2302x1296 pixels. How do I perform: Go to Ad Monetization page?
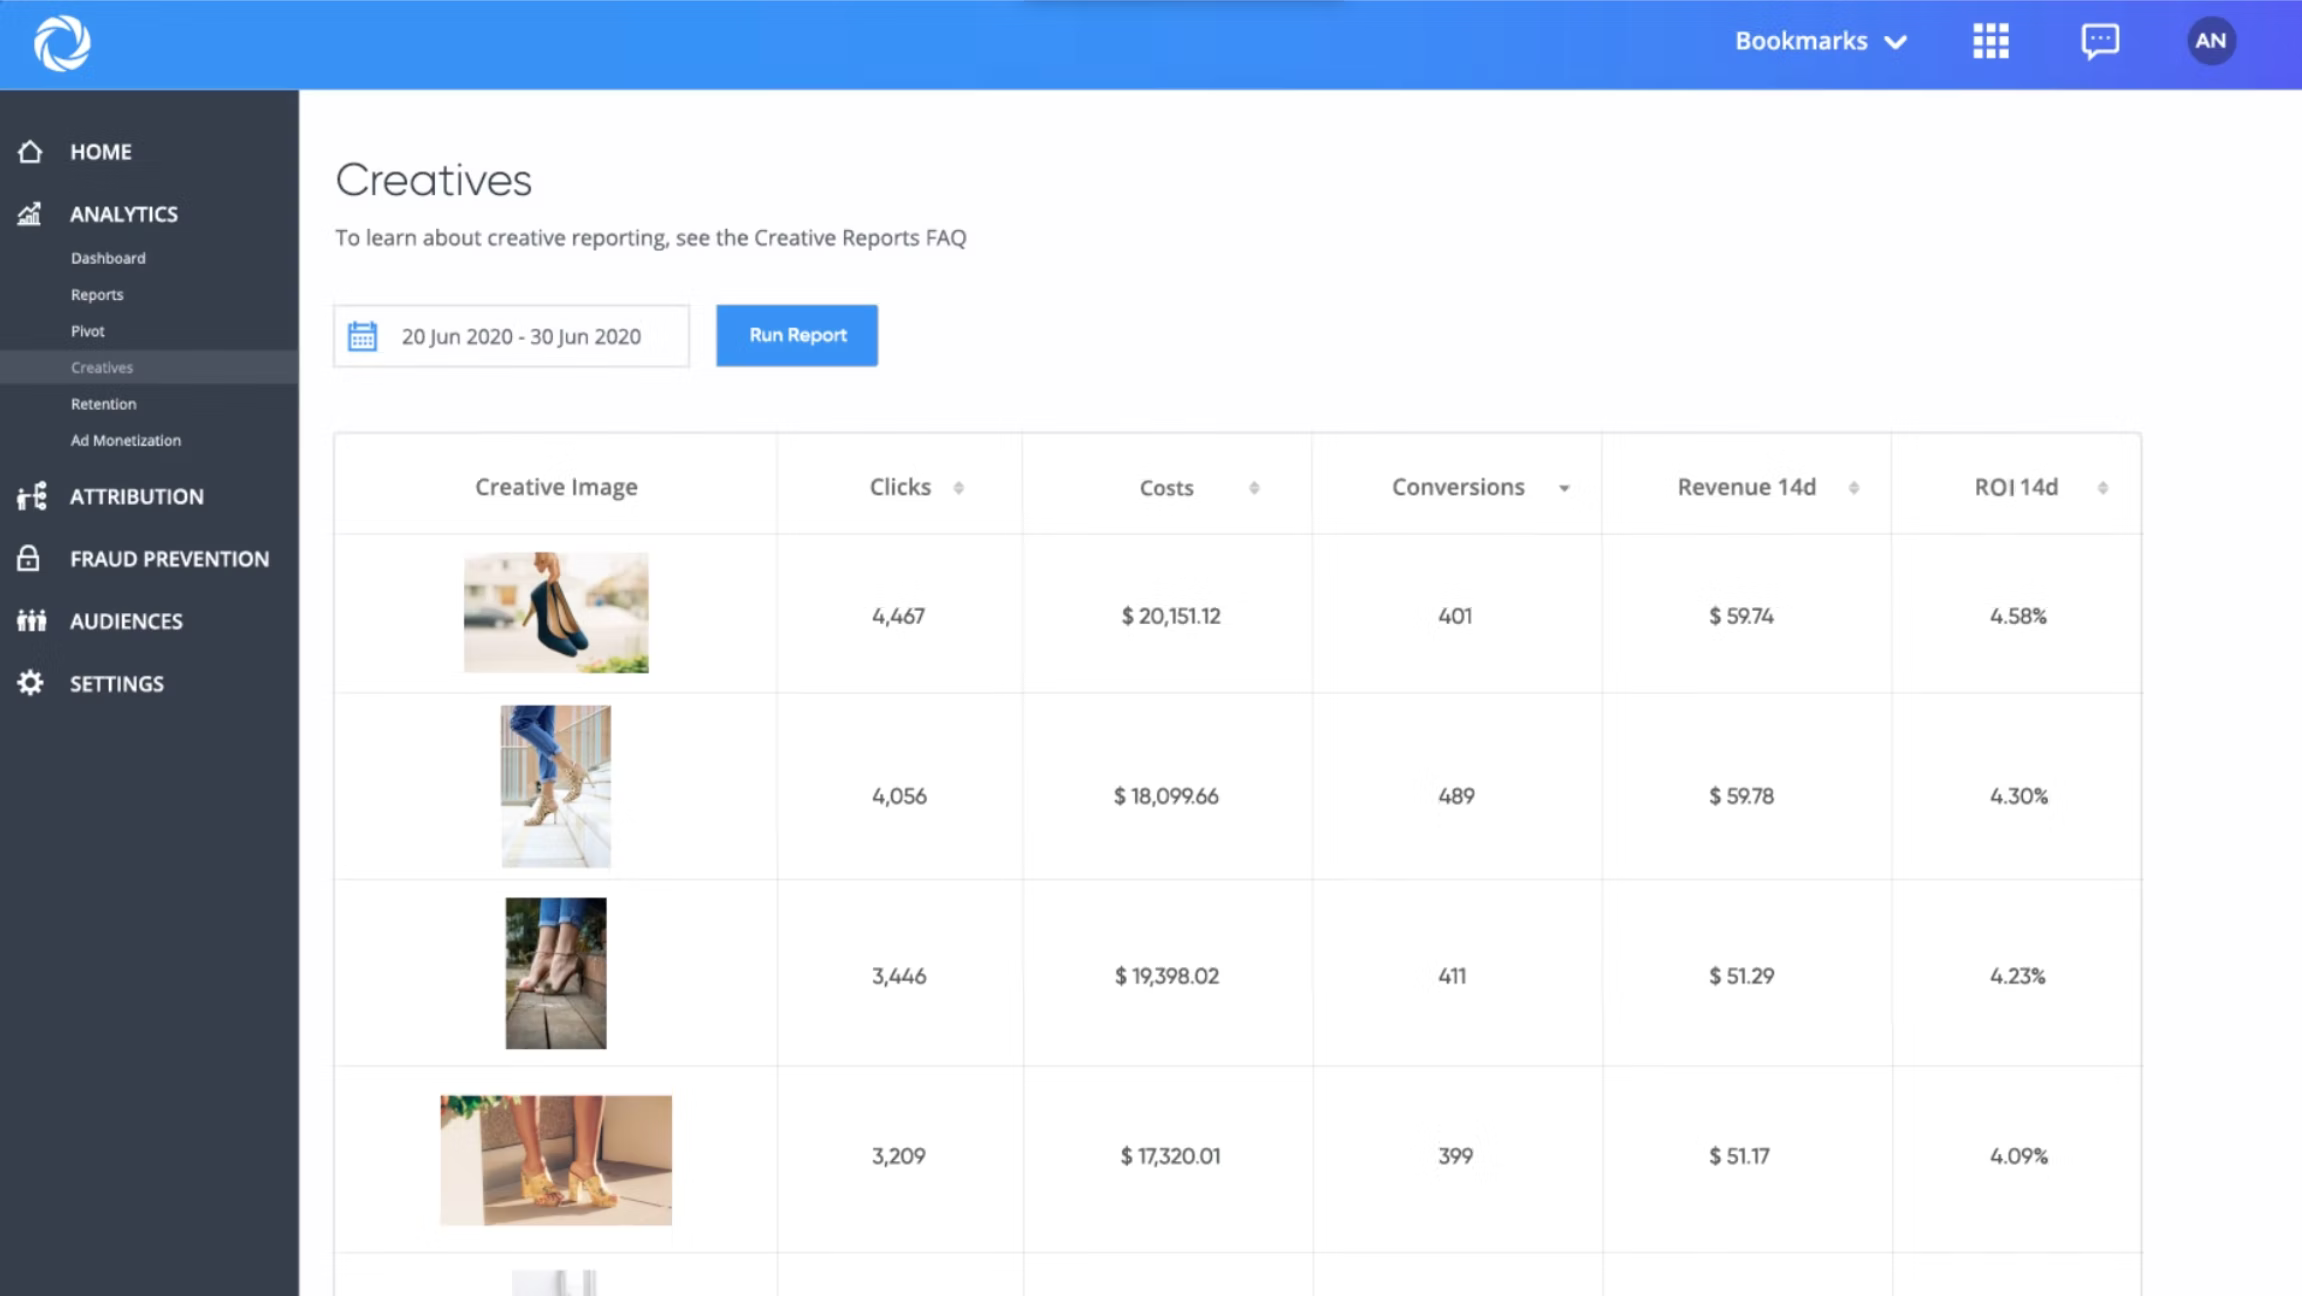(x=126, y=440)
